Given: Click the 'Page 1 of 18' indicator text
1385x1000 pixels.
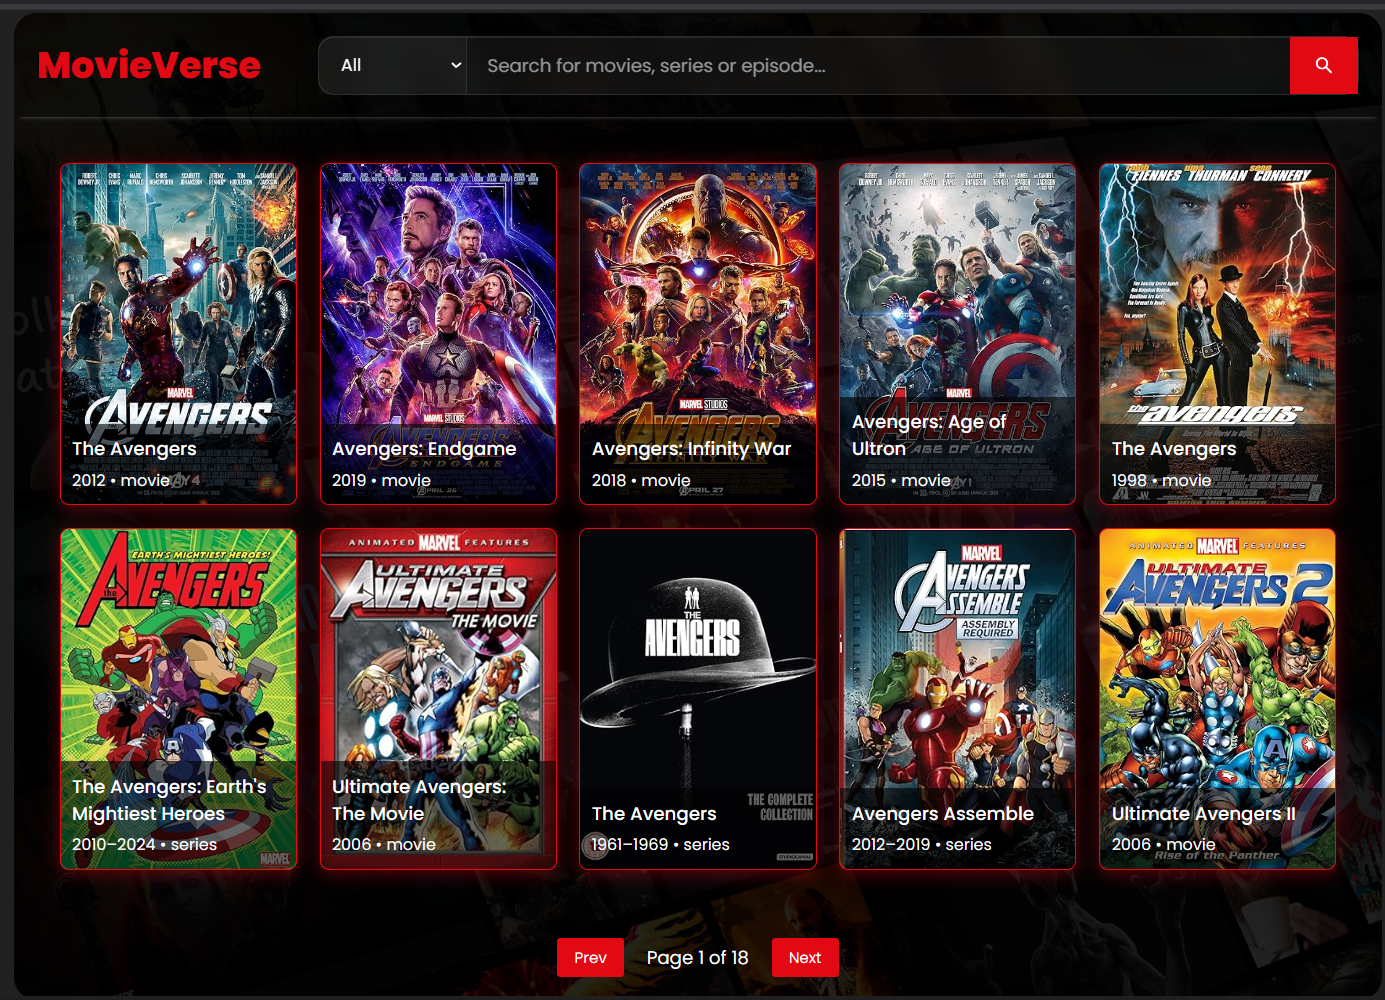Looking at the screenshot, I should [697, 958].
